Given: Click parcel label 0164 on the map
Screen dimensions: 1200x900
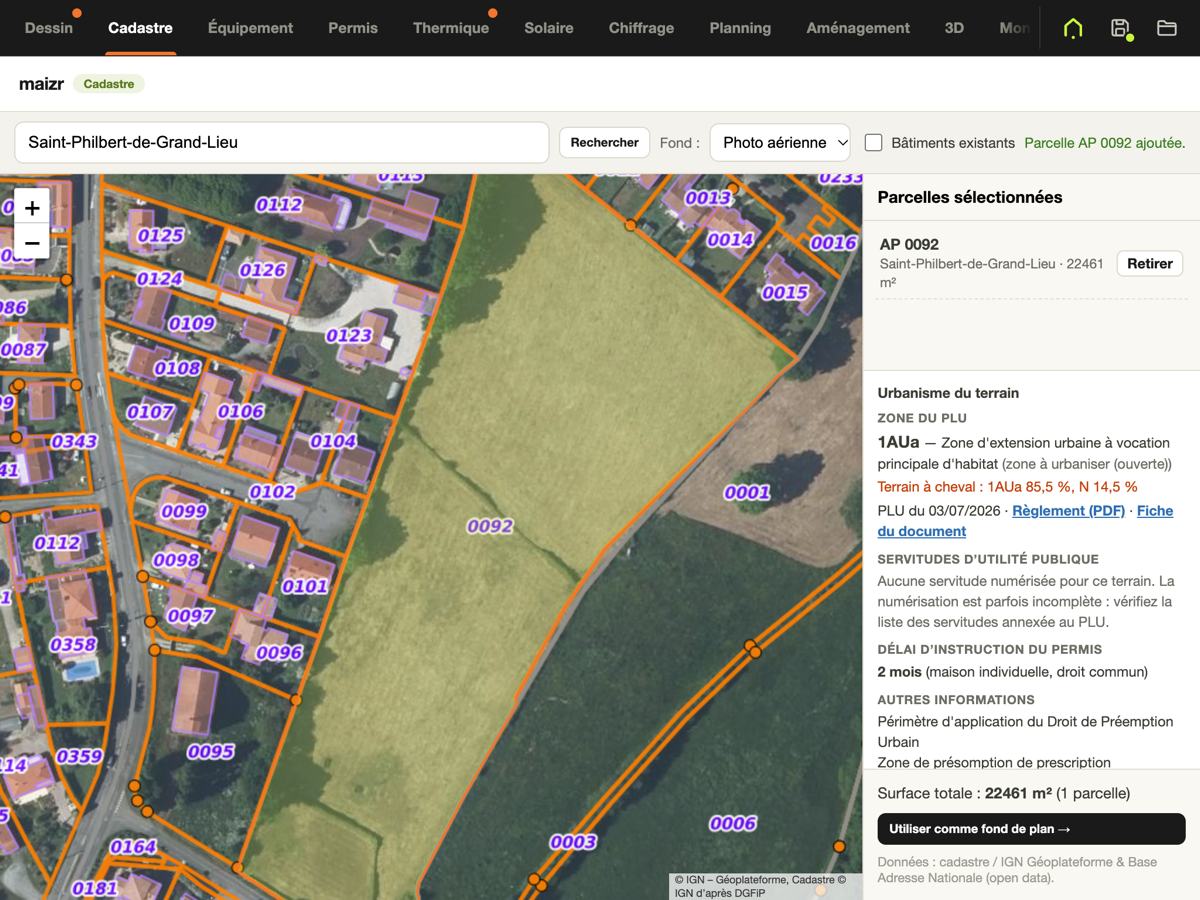Looking at the screenshot, I should tap(133, 847).
